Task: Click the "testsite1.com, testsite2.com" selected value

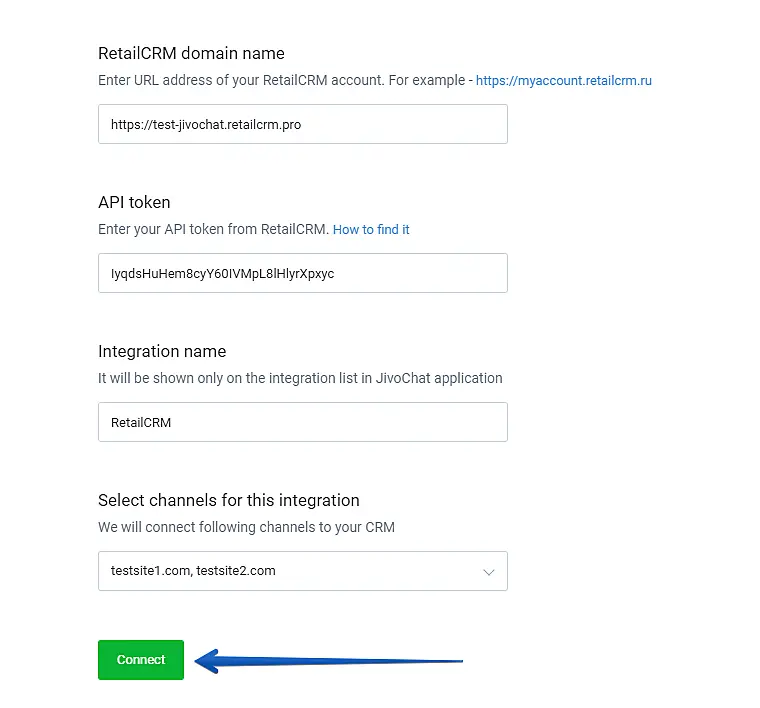Action: tap(193, 571)
